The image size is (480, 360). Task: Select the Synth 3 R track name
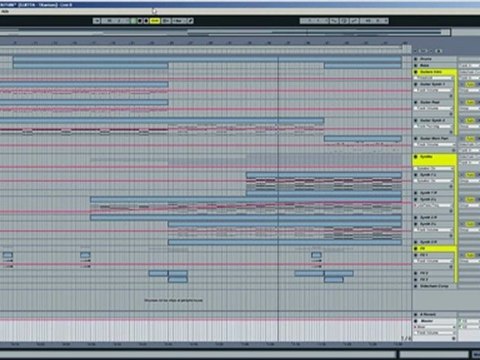(428, 242)
